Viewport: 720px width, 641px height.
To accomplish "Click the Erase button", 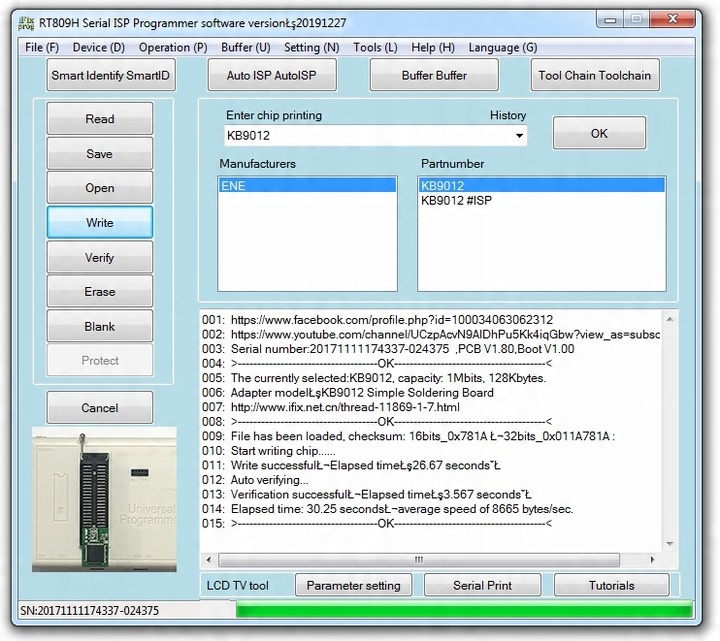I will point(100,291).
